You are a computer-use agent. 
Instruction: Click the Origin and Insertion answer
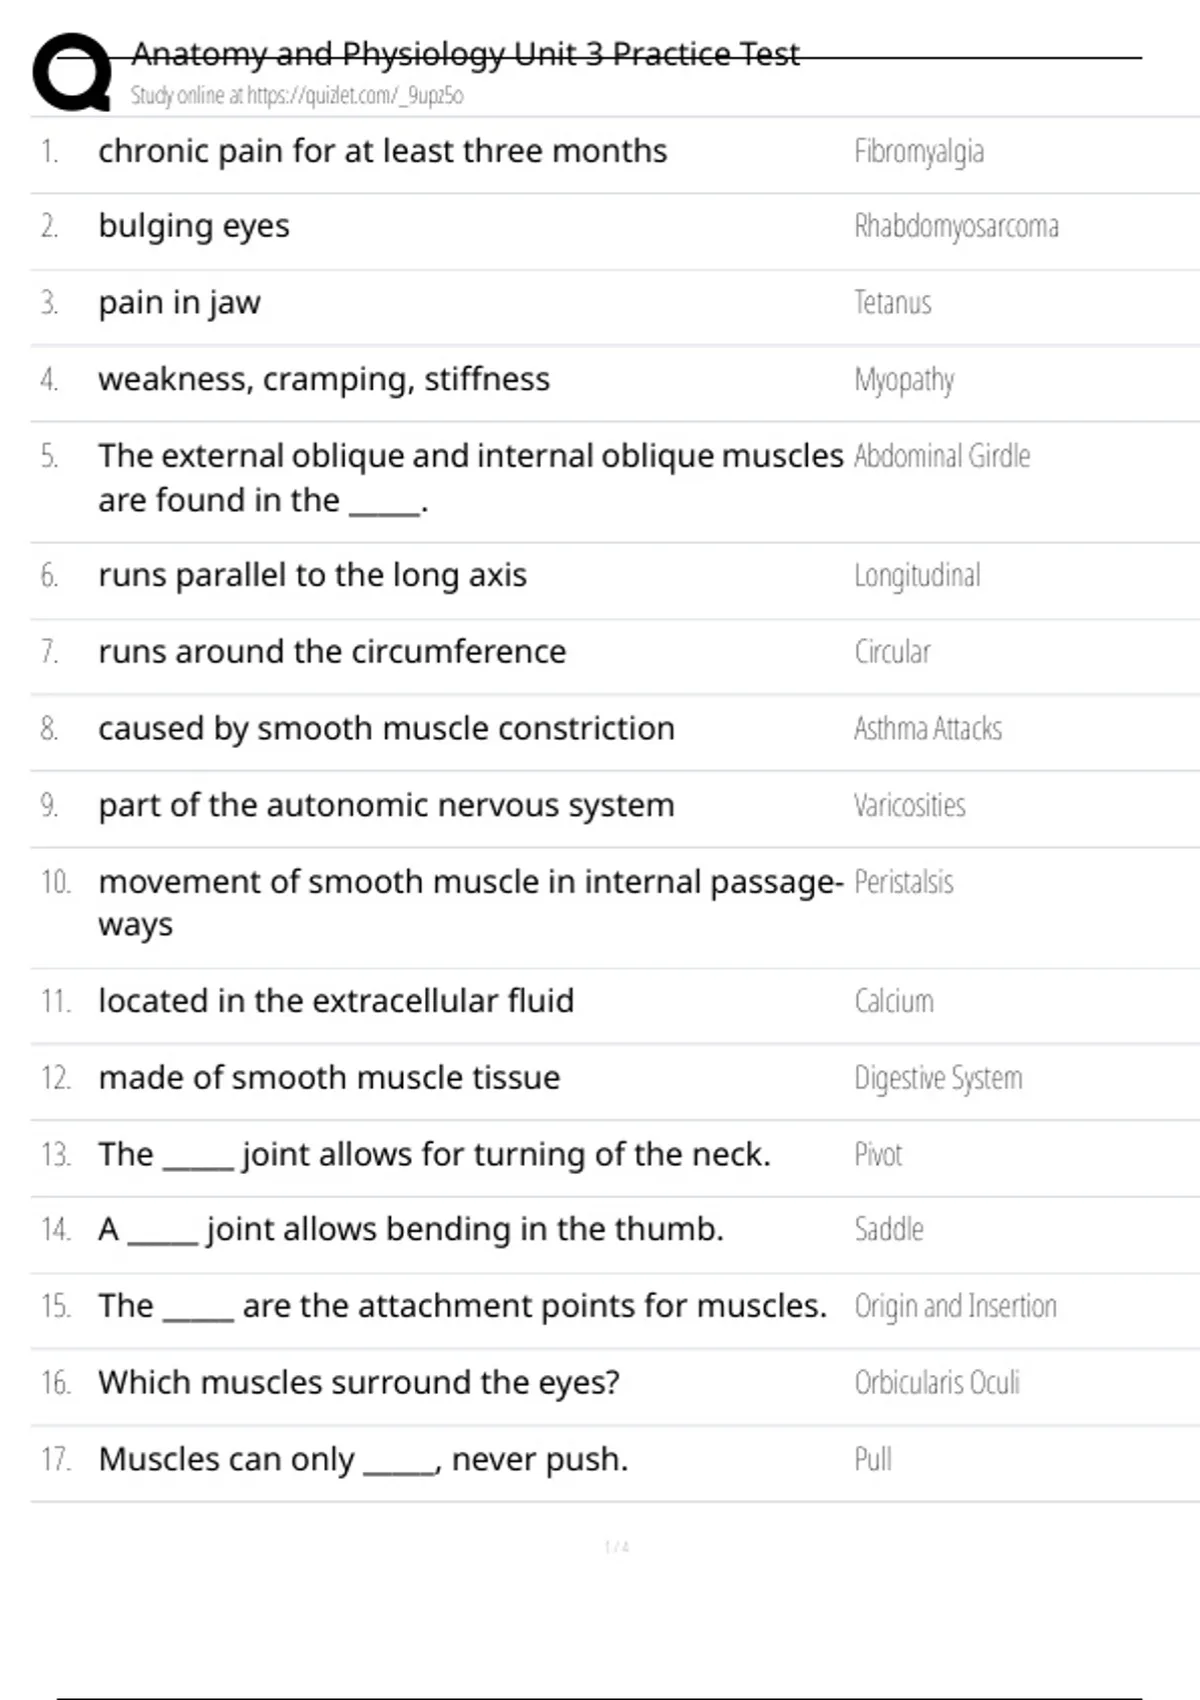[x=955, y=1307]
